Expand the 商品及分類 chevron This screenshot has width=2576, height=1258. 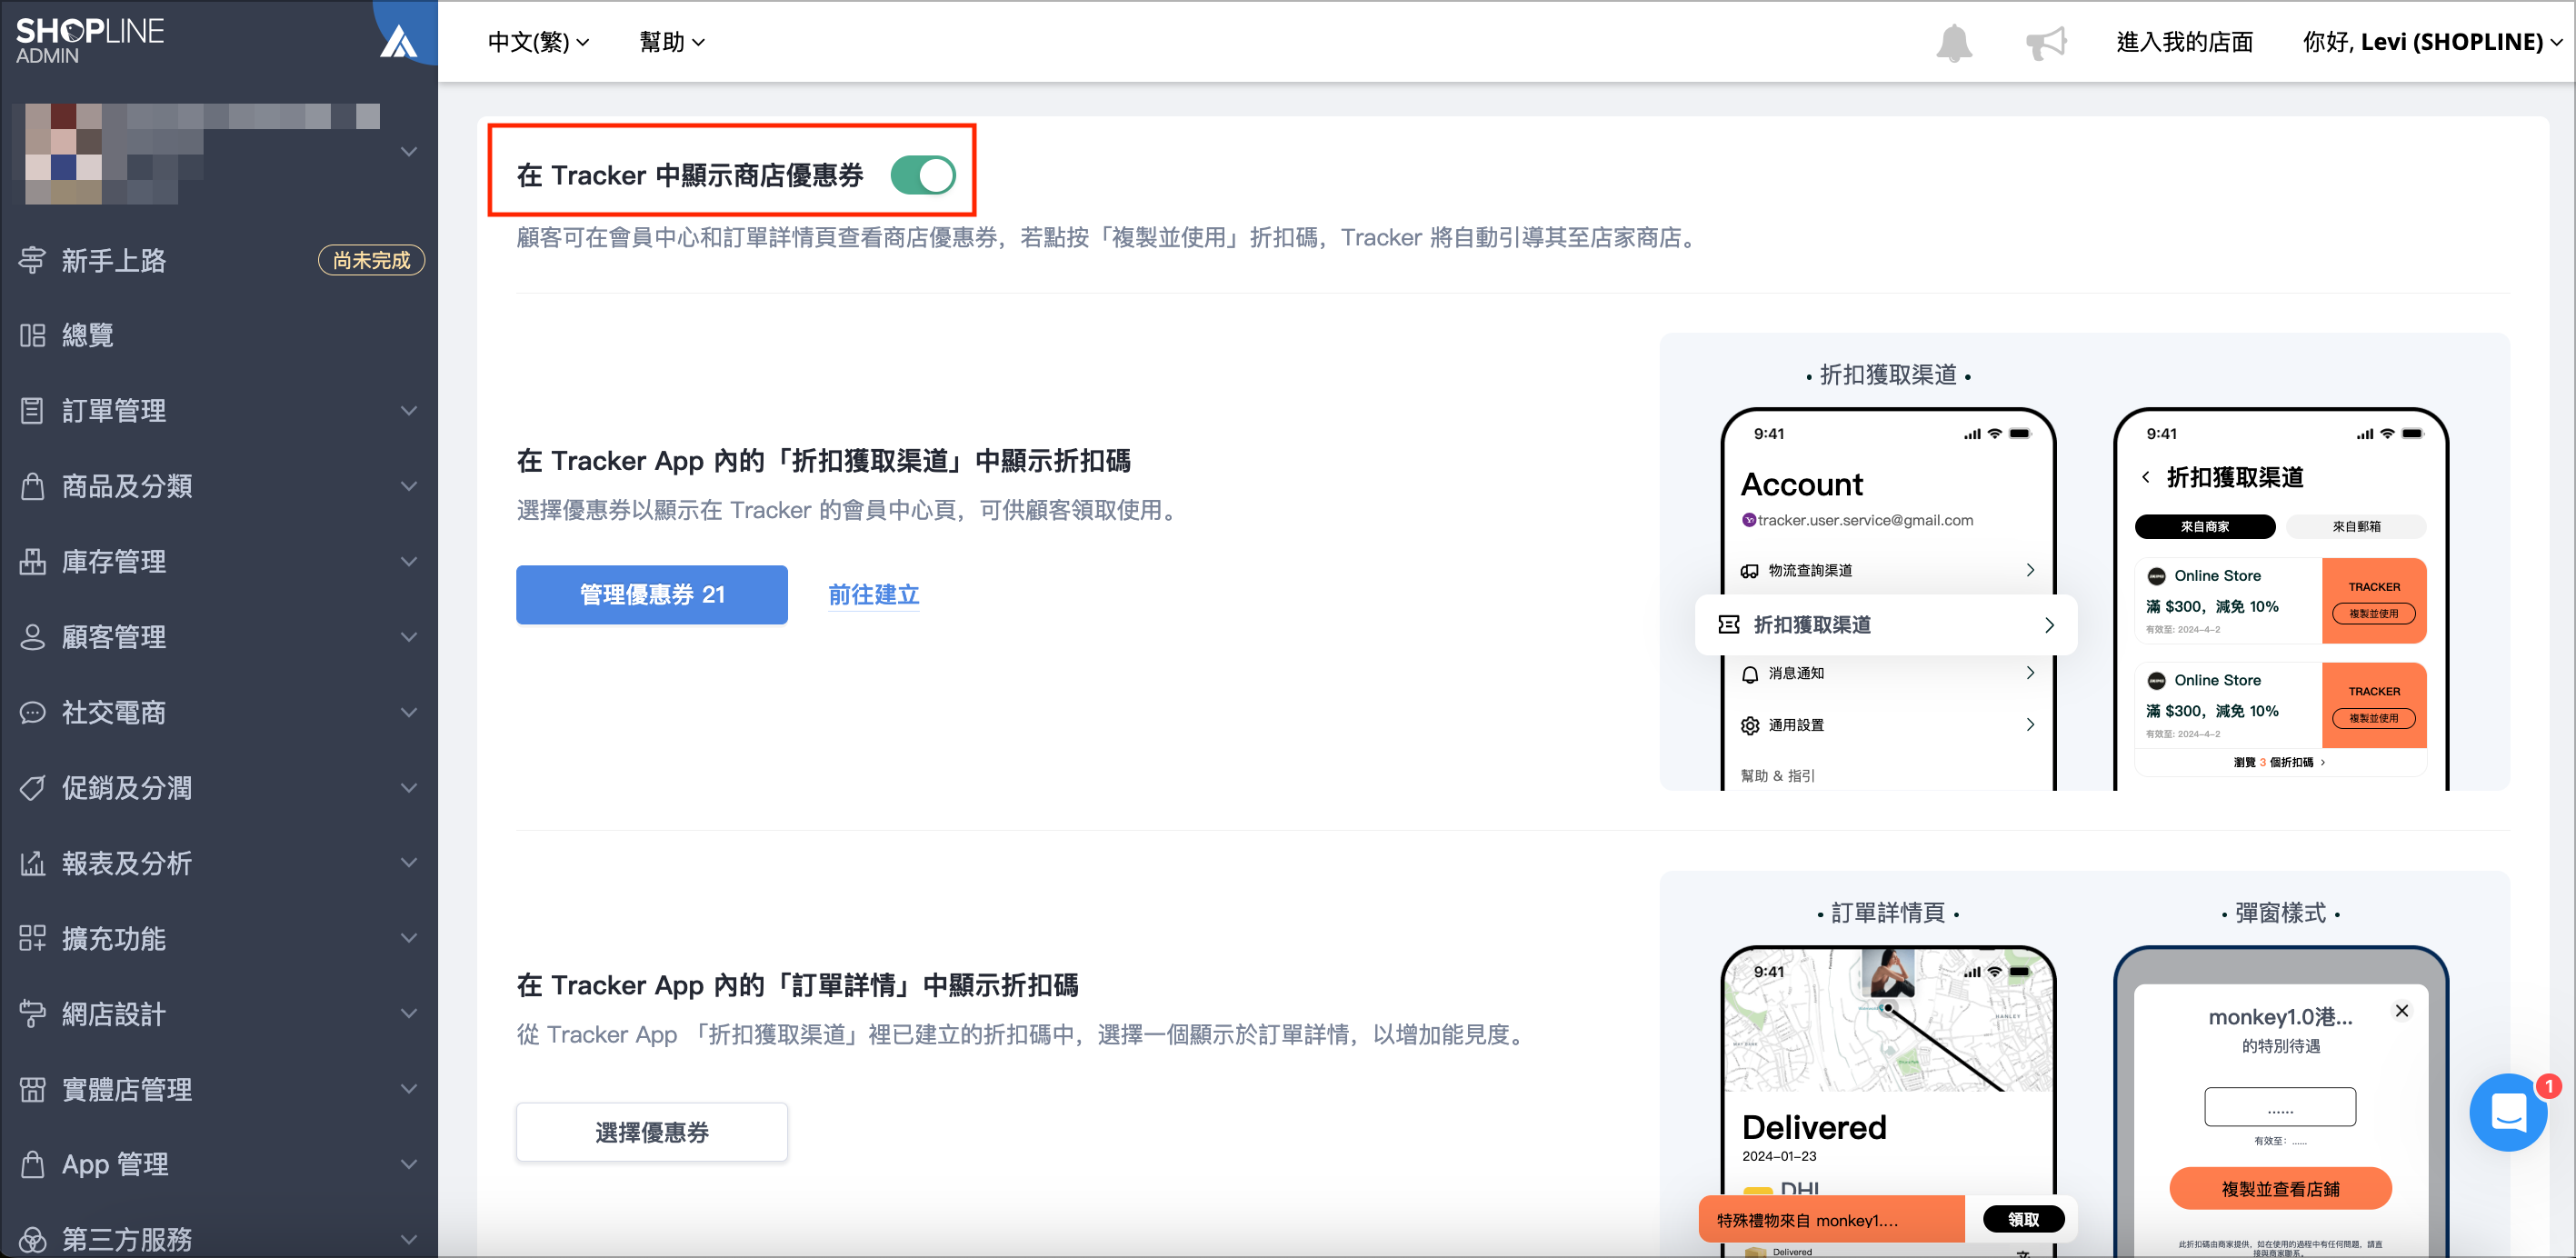coord(408,486)
